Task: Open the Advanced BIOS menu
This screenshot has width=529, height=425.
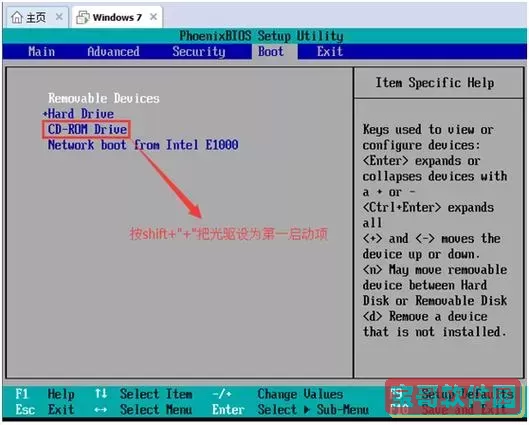Action: click(113, 52)
